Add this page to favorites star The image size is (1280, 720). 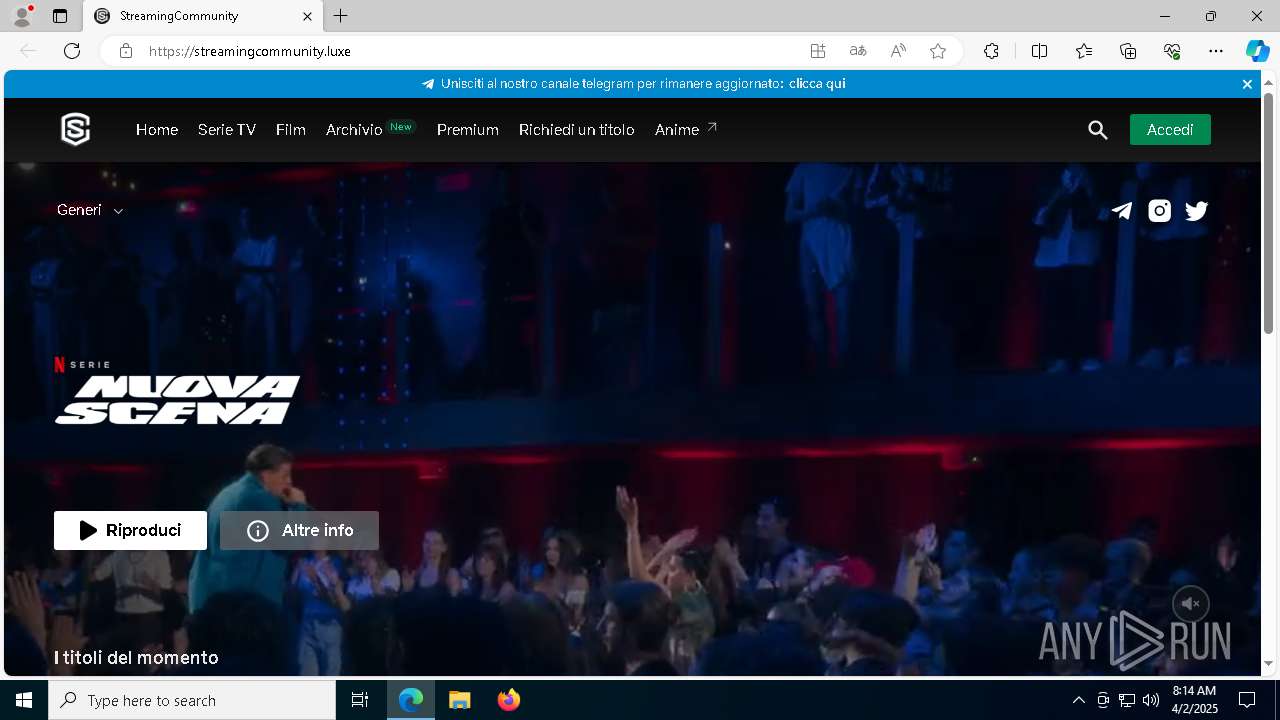938,51
